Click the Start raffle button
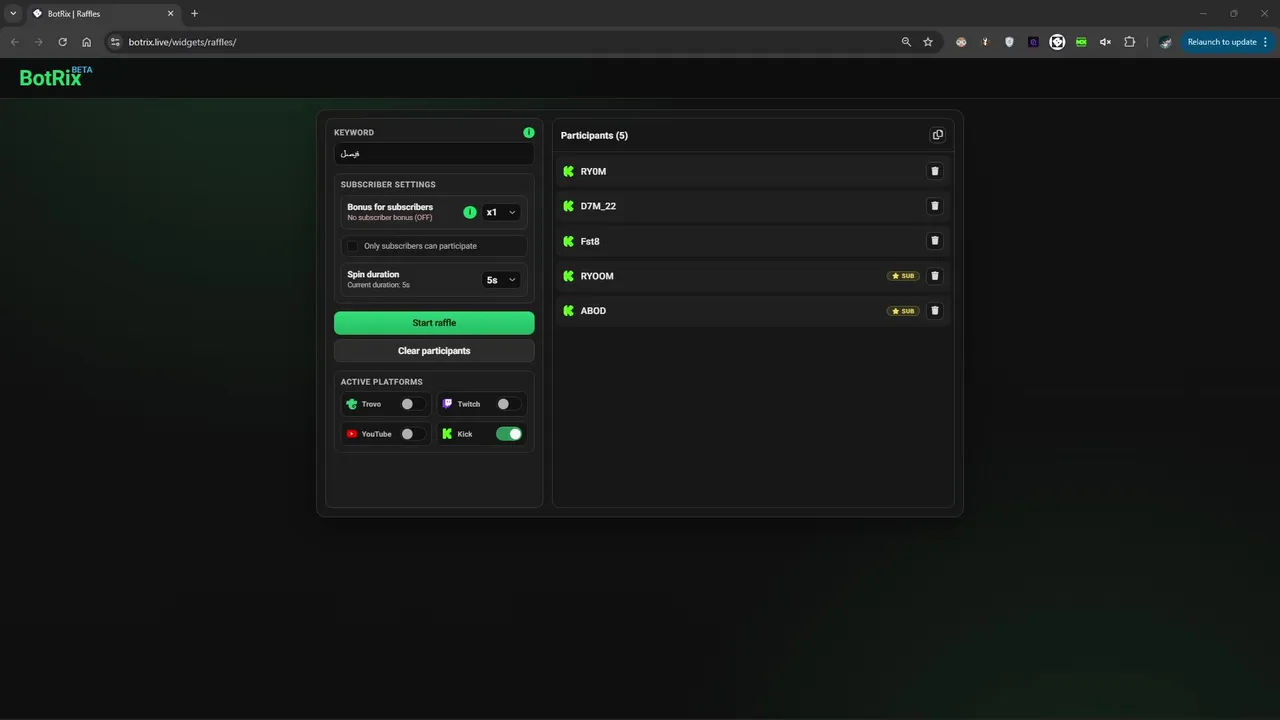 tap(434, 323)
